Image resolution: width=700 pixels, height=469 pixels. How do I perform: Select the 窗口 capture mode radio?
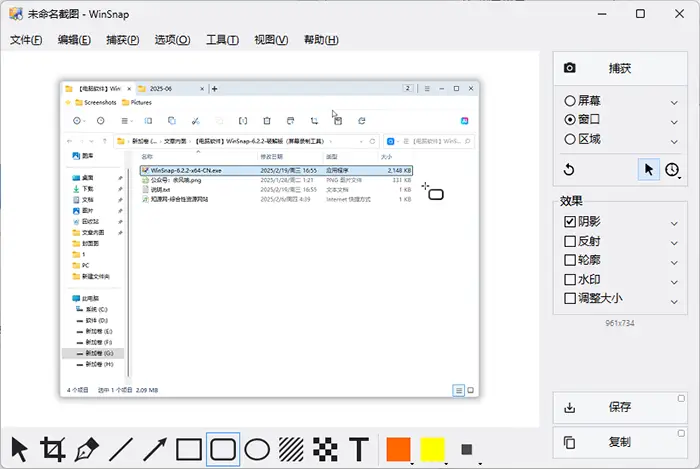pyautogui.click(x=570, y=120)
